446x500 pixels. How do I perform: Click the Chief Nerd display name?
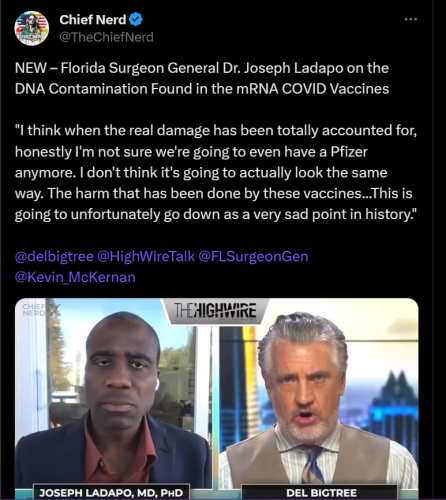93,20
